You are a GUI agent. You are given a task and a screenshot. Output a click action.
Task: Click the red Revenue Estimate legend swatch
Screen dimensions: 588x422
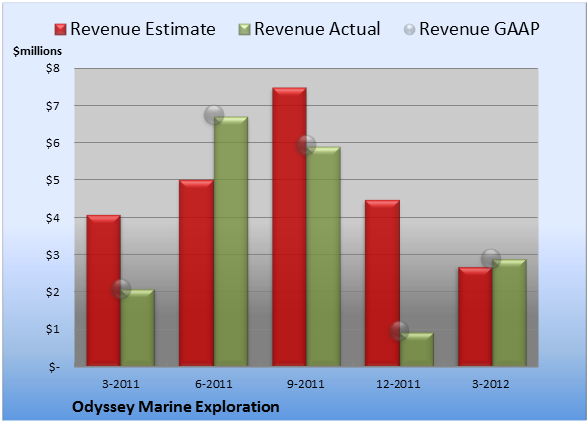click(x=60, y=30)
